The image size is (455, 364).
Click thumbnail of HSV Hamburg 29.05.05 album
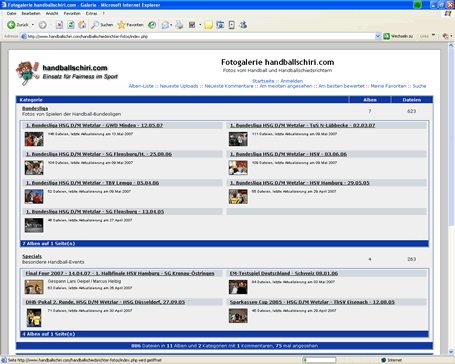(238, 196)
